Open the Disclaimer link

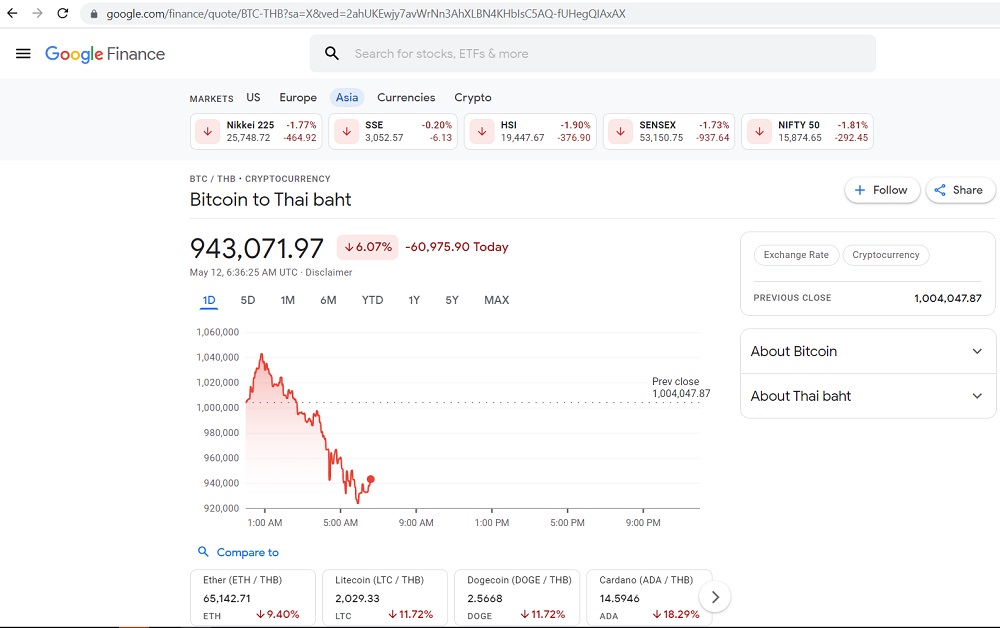(x=328, y=272)
